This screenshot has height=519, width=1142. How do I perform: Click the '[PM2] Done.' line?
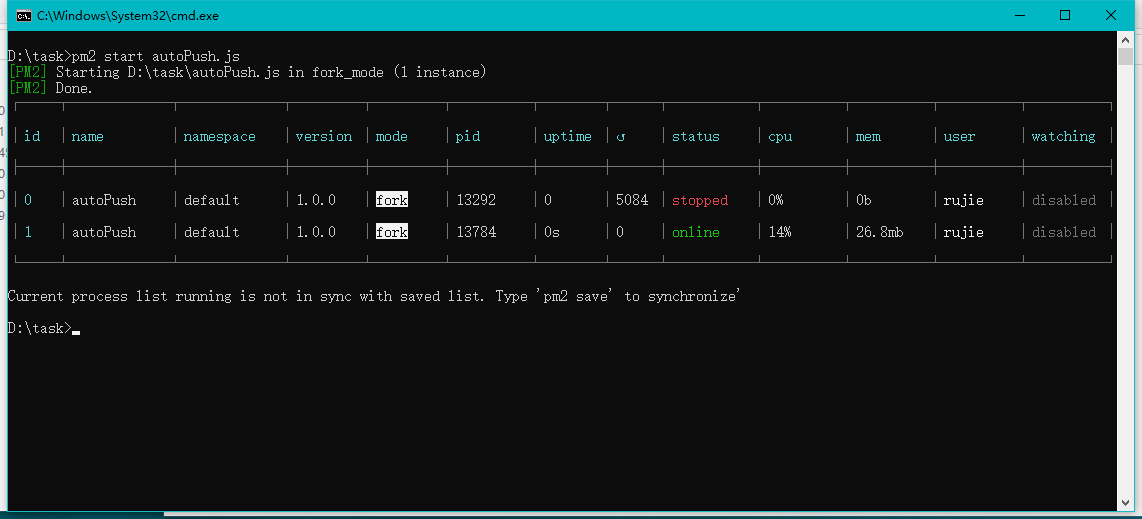click(x=50, y=88)
